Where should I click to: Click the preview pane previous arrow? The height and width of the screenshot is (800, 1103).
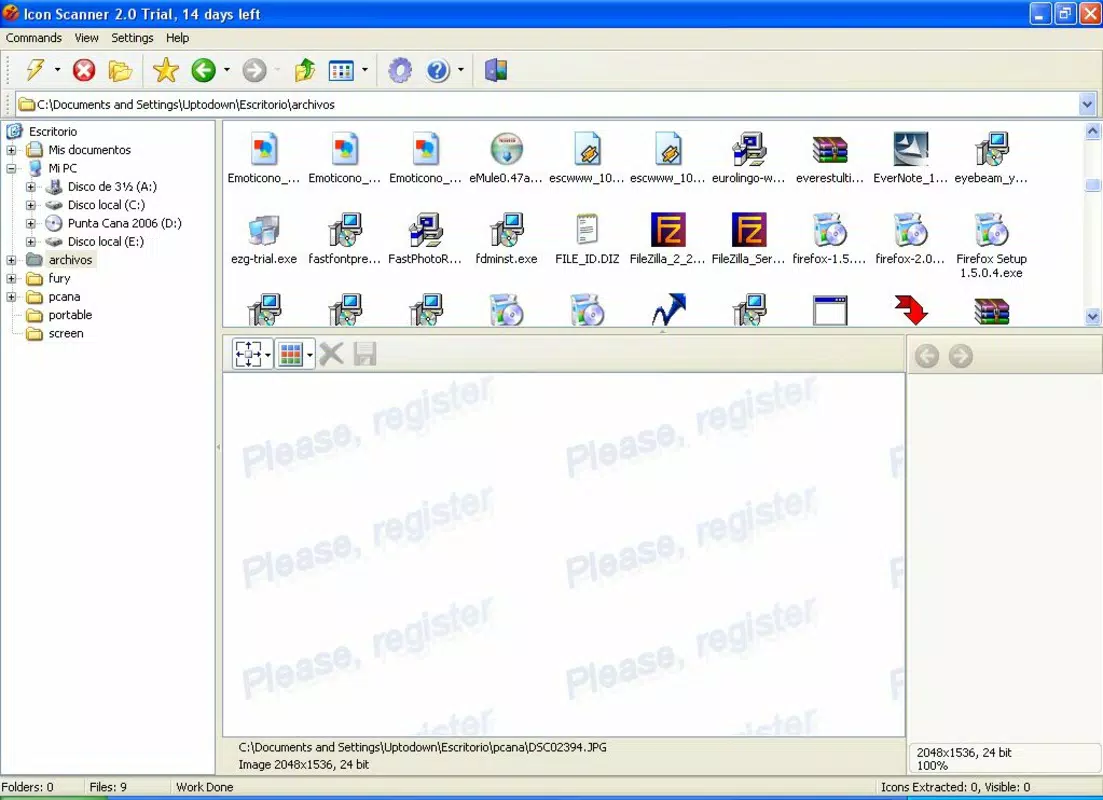927,356
